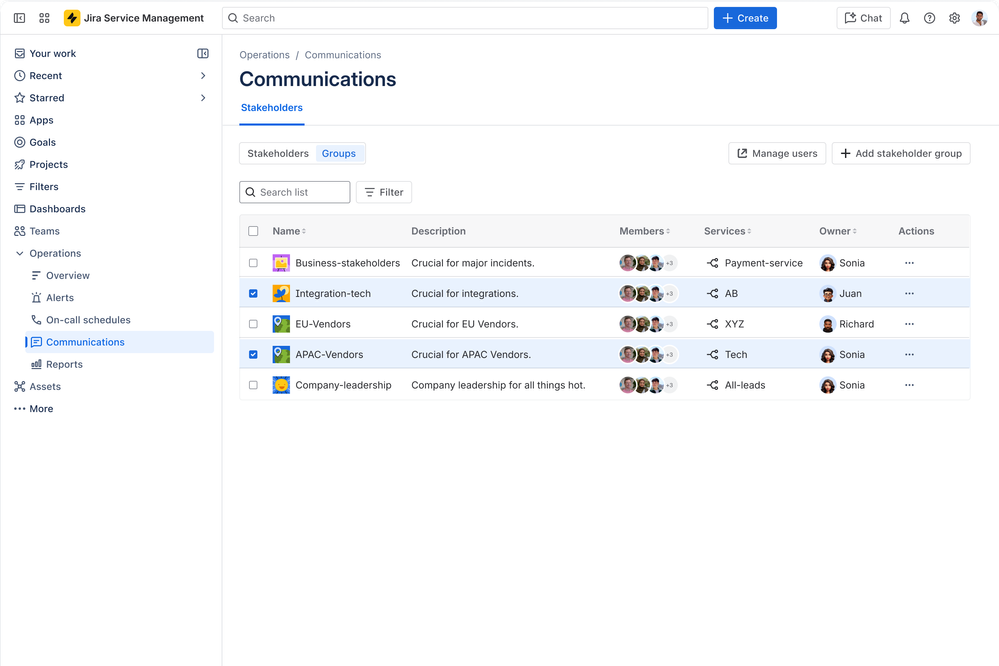Click the Add stakeholder group button
This screenshot has height=666, width=999.
[x=900, y=154]
